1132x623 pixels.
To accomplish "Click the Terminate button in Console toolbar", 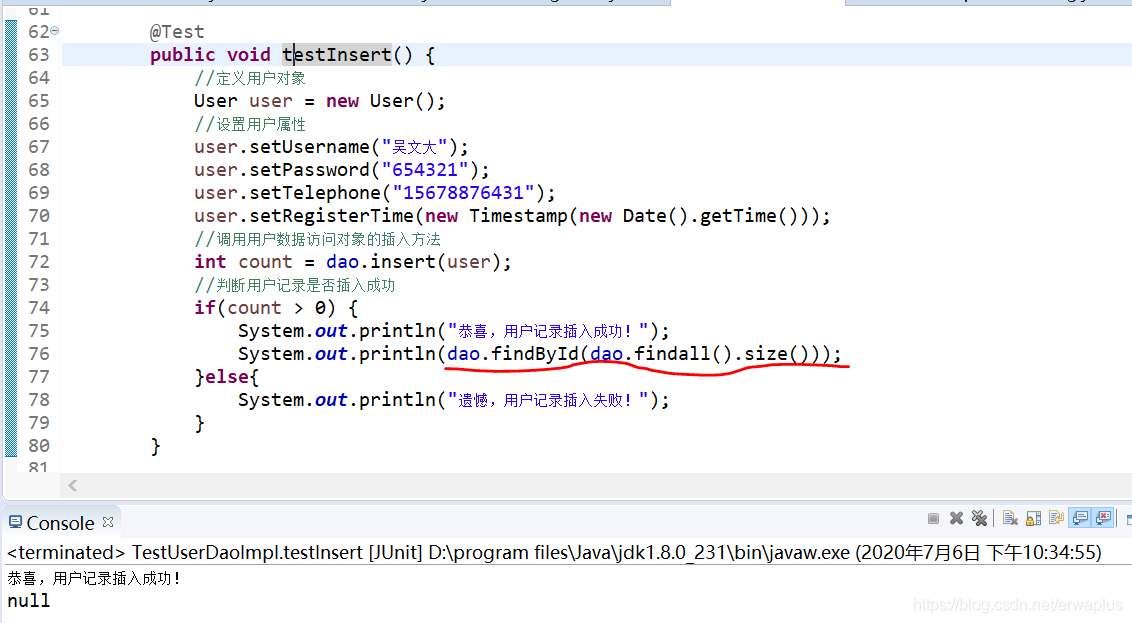I will coord(933,518).
